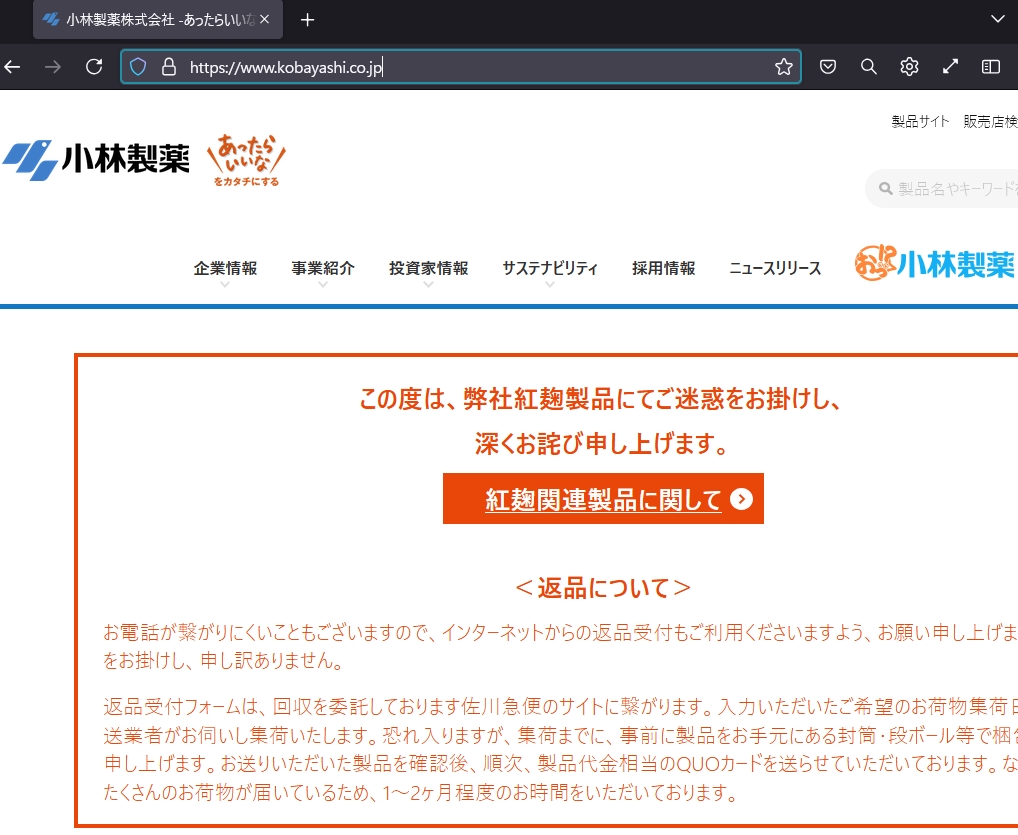Expand the 事業紹介 menu
The image size is (1018, 835).
323,268
